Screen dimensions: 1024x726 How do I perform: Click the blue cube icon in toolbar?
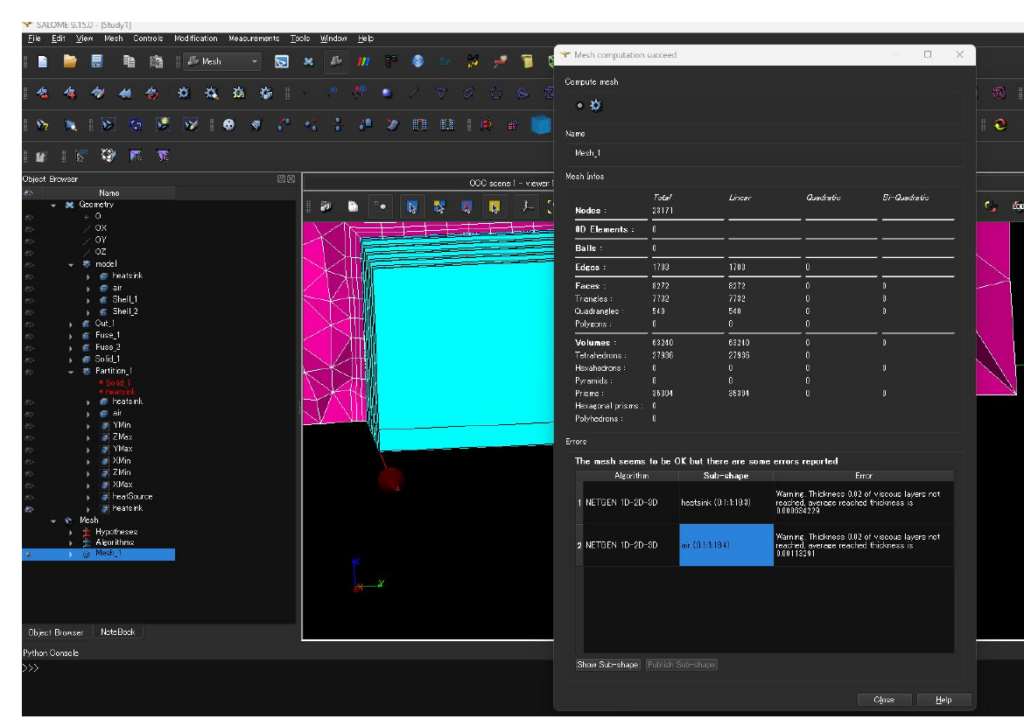(541, 126)
